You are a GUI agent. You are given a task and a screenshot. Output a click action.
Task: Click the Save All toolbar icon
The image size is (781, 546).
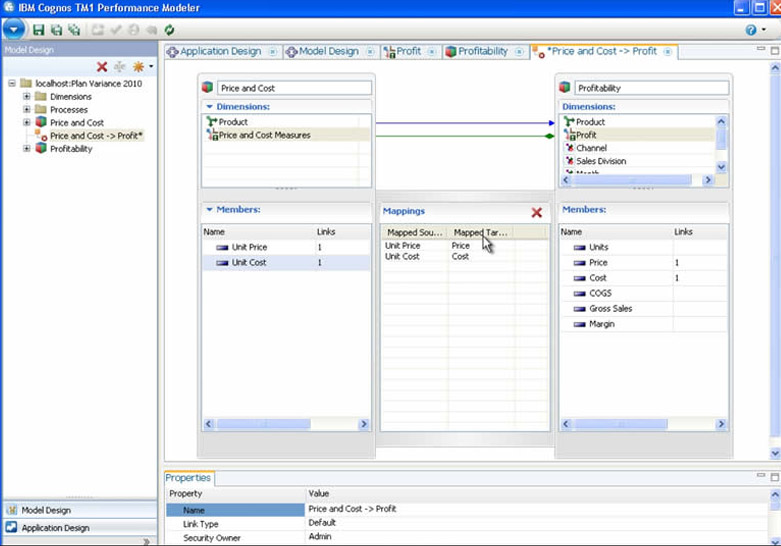pos(74,30)
